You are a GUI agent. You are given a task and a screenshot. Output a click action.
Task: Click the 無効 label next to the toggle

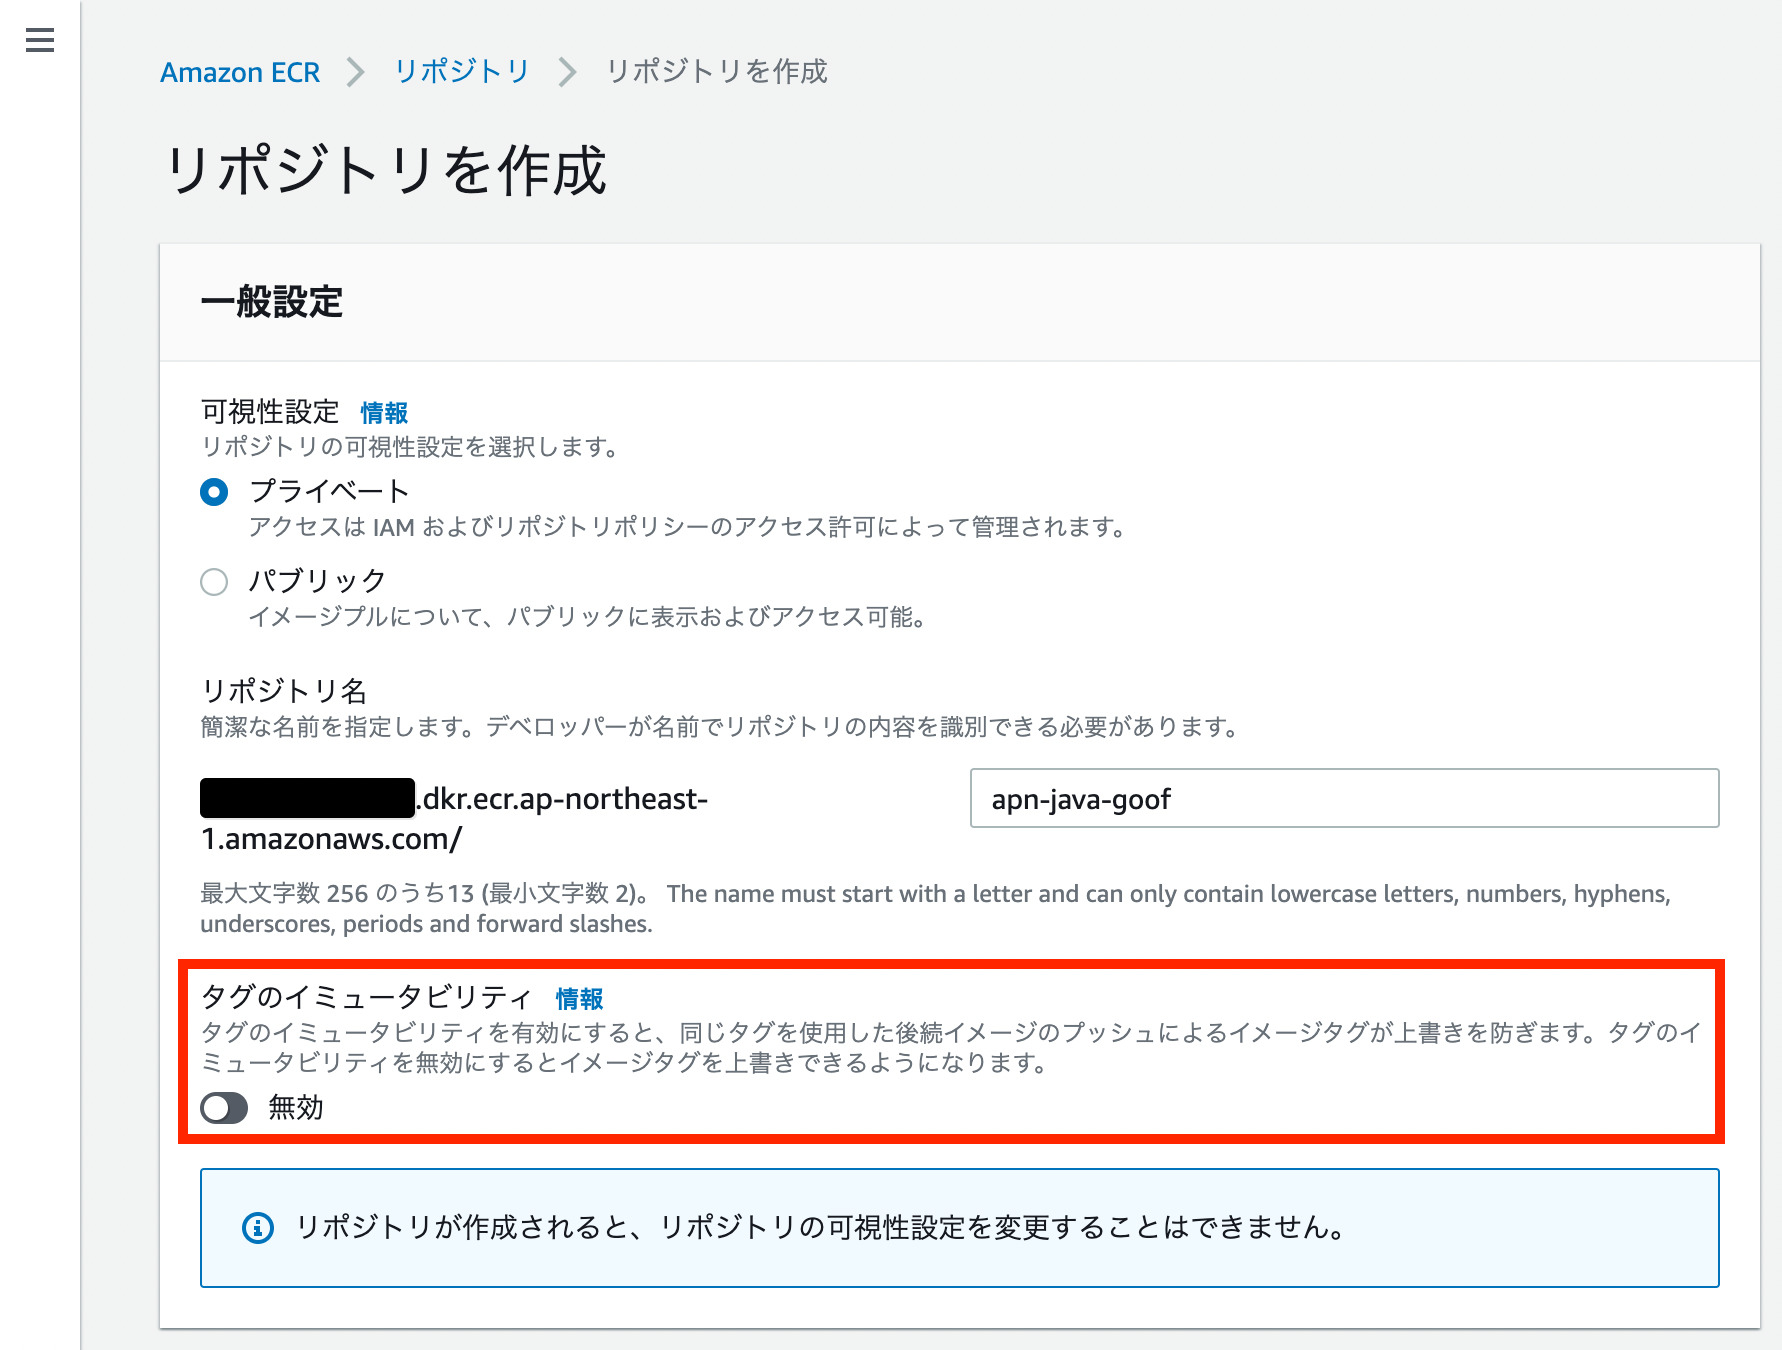click(295, 1108)
